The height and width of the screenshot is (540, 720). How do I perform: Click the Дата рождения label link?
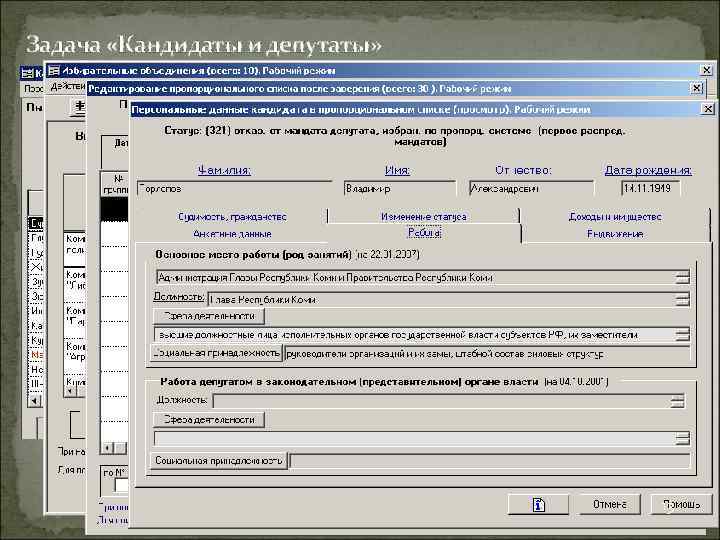pos(648,170)
